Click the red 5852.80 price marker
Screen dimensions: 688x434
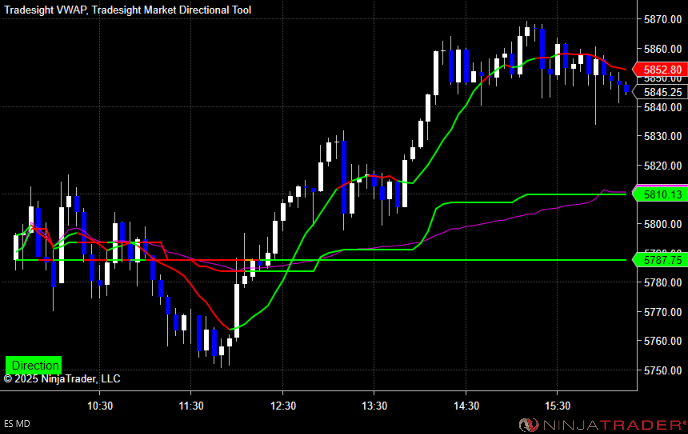pyautogui.click(x=660, y=69)
